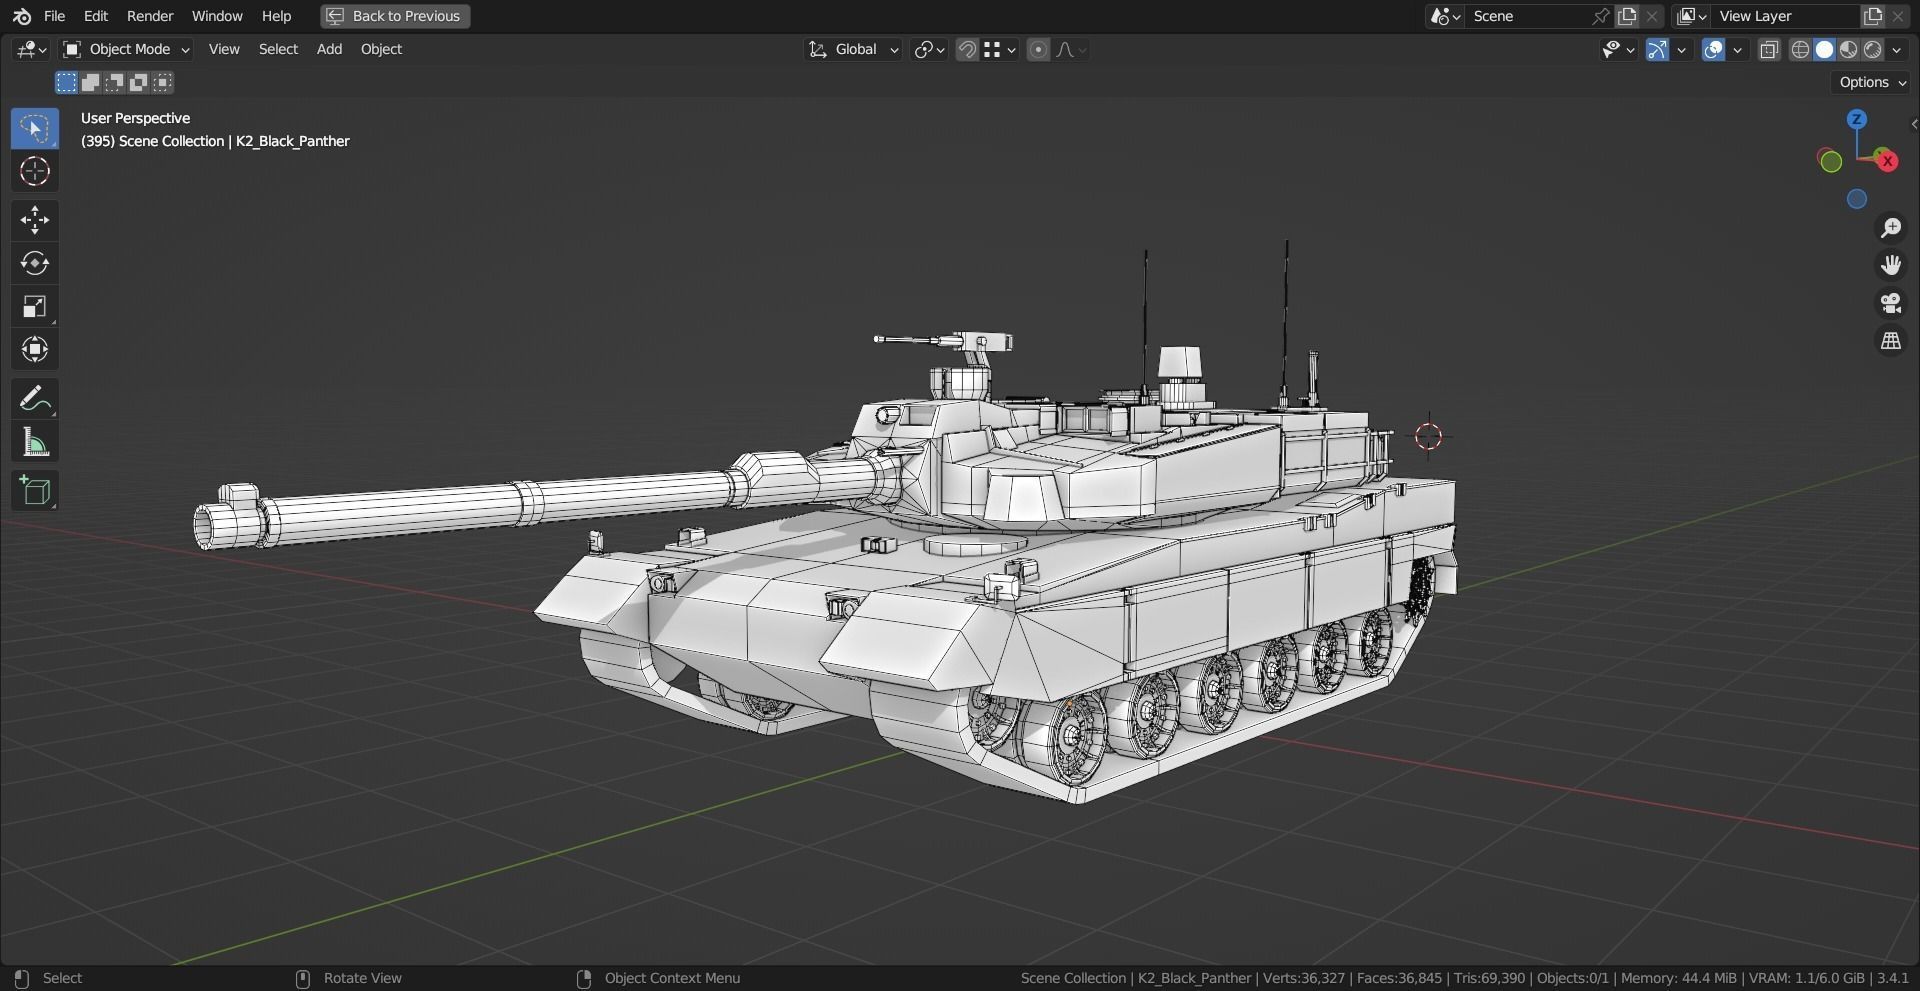
Task: Choose the Invert Selection mode icon
Action: pyautogui.click(x=139, y=82)
